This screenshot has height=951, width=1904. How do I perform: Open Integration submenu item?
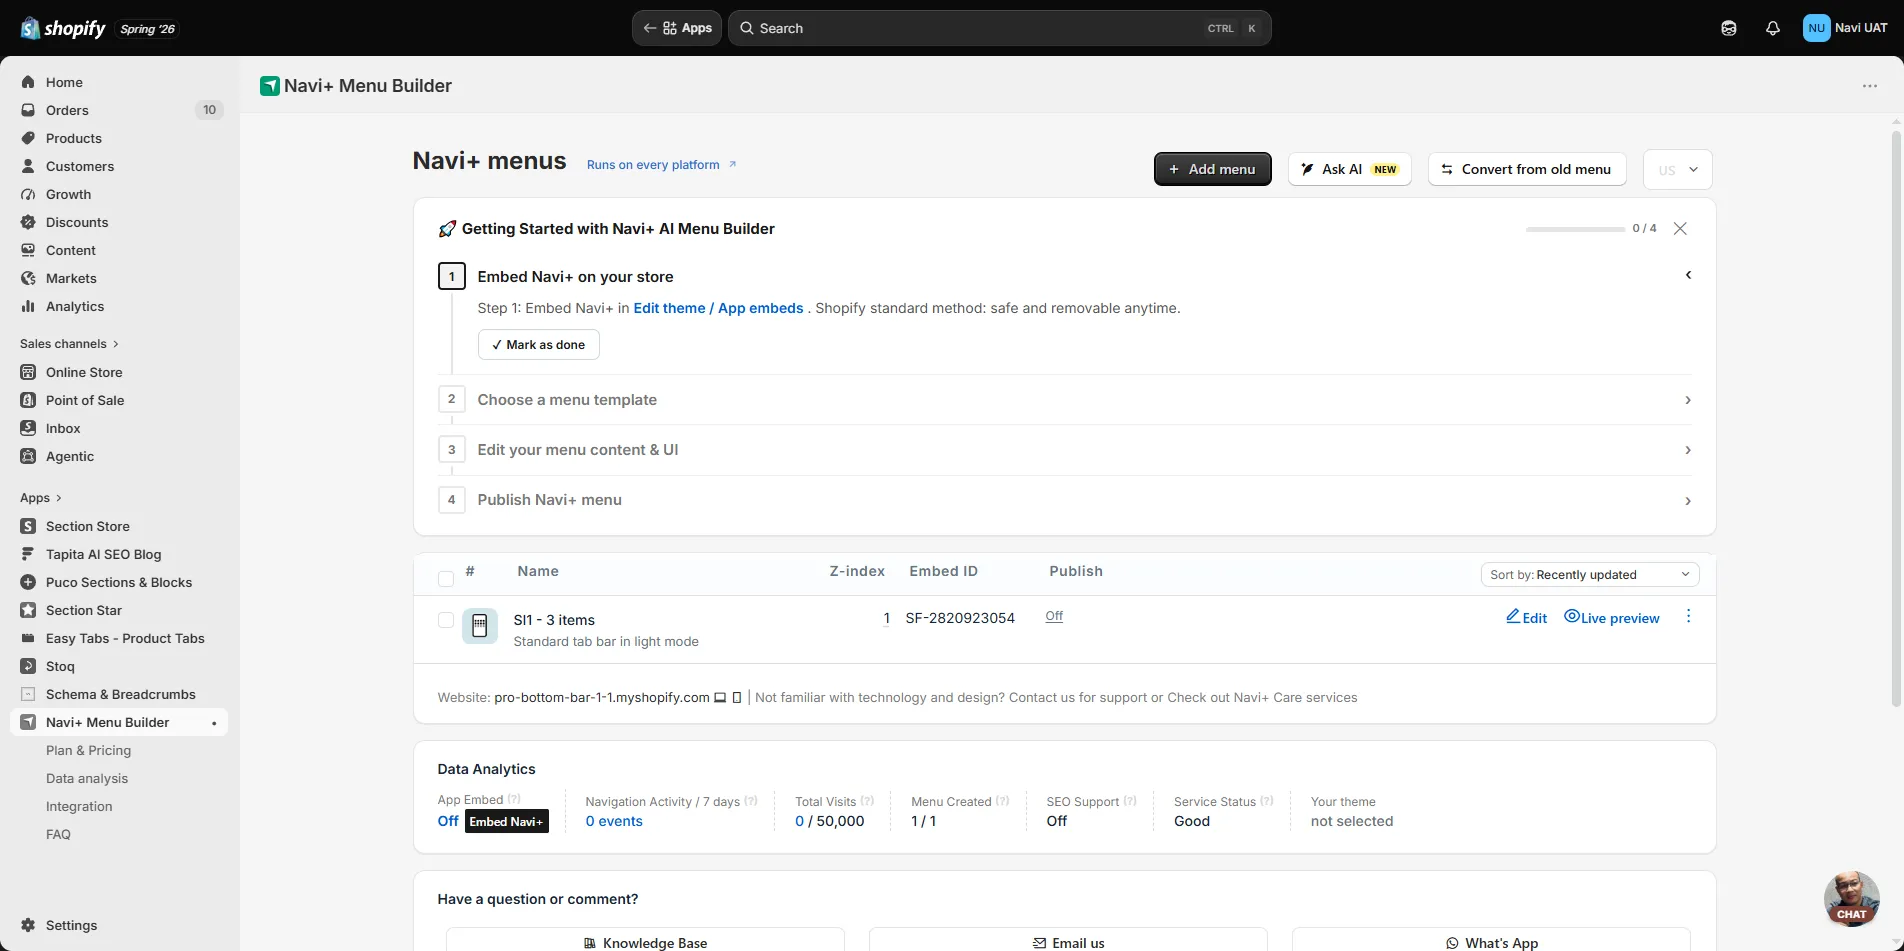pos(79,806)
